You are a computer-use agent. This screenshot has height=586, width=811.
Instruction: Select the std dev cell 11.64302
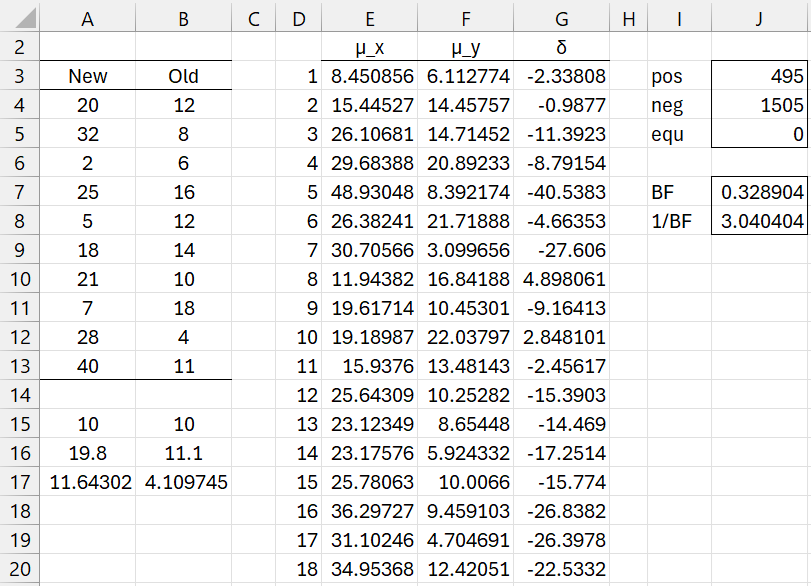(87, 482)
